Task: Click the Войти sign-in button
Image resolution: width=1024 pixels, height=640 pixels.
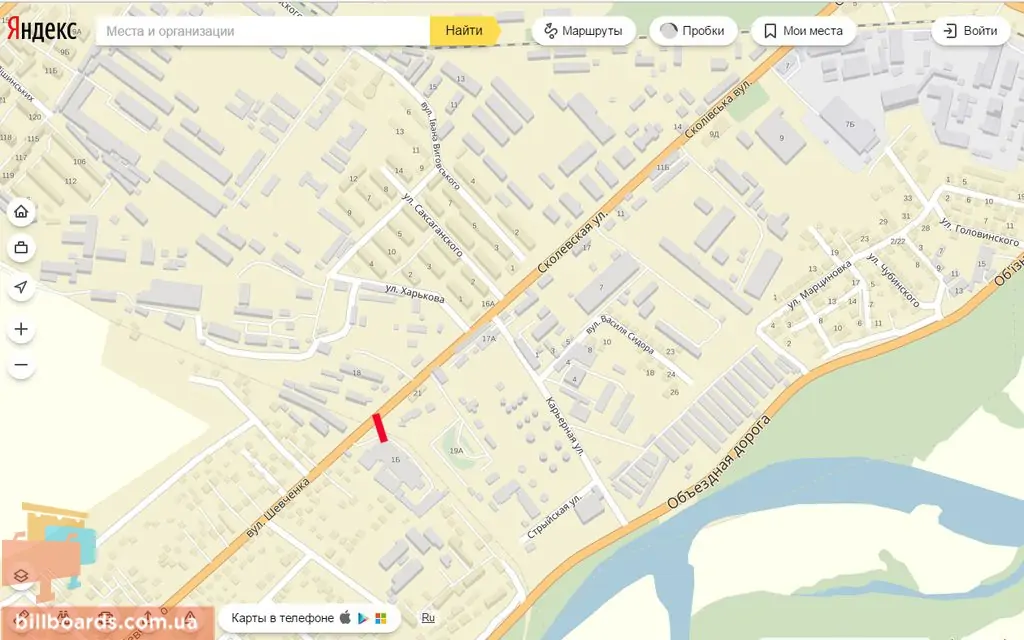Action: pyautogui.click(x=970, y=31)
